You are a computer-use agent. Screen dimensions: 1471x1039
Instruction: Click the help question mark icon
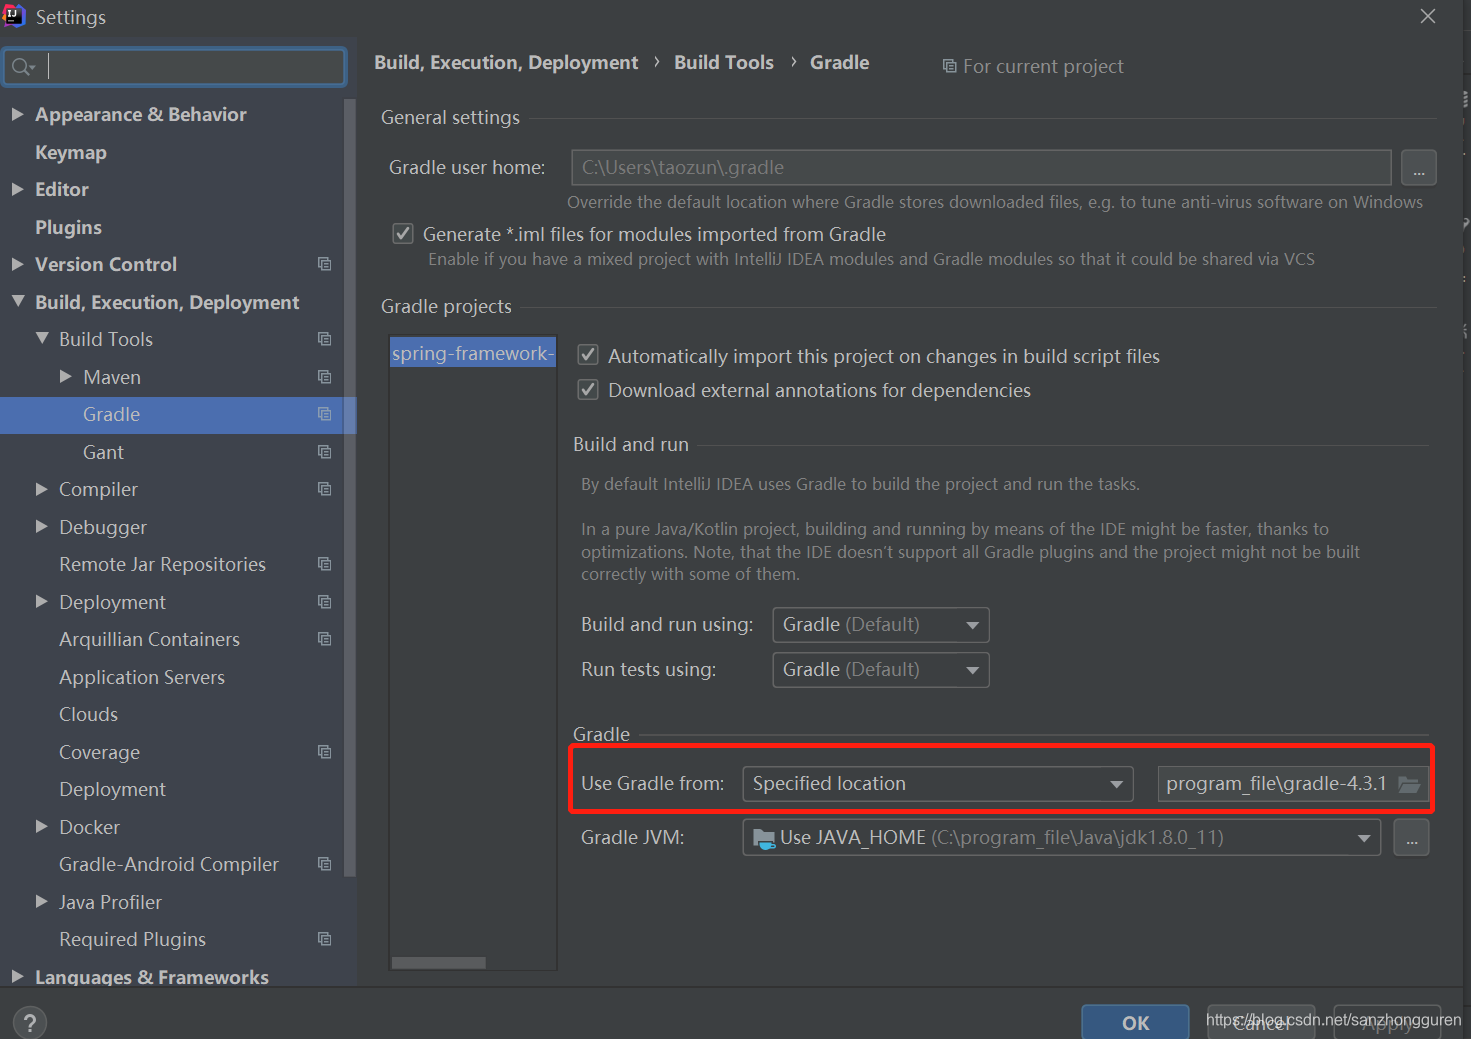pyautogui.click(x=30, y=1023)
